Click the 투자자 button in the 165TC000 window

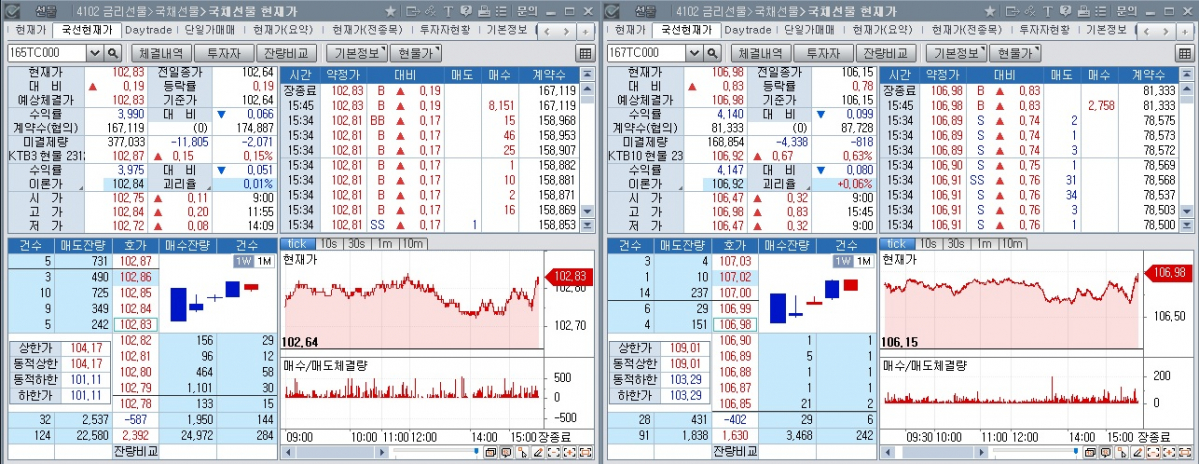pyautogui.click(x=223, y=53)
